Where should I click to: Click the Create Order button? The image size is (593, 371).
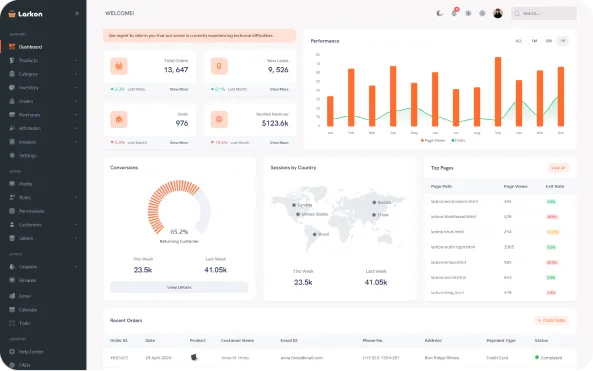(551, 320)
